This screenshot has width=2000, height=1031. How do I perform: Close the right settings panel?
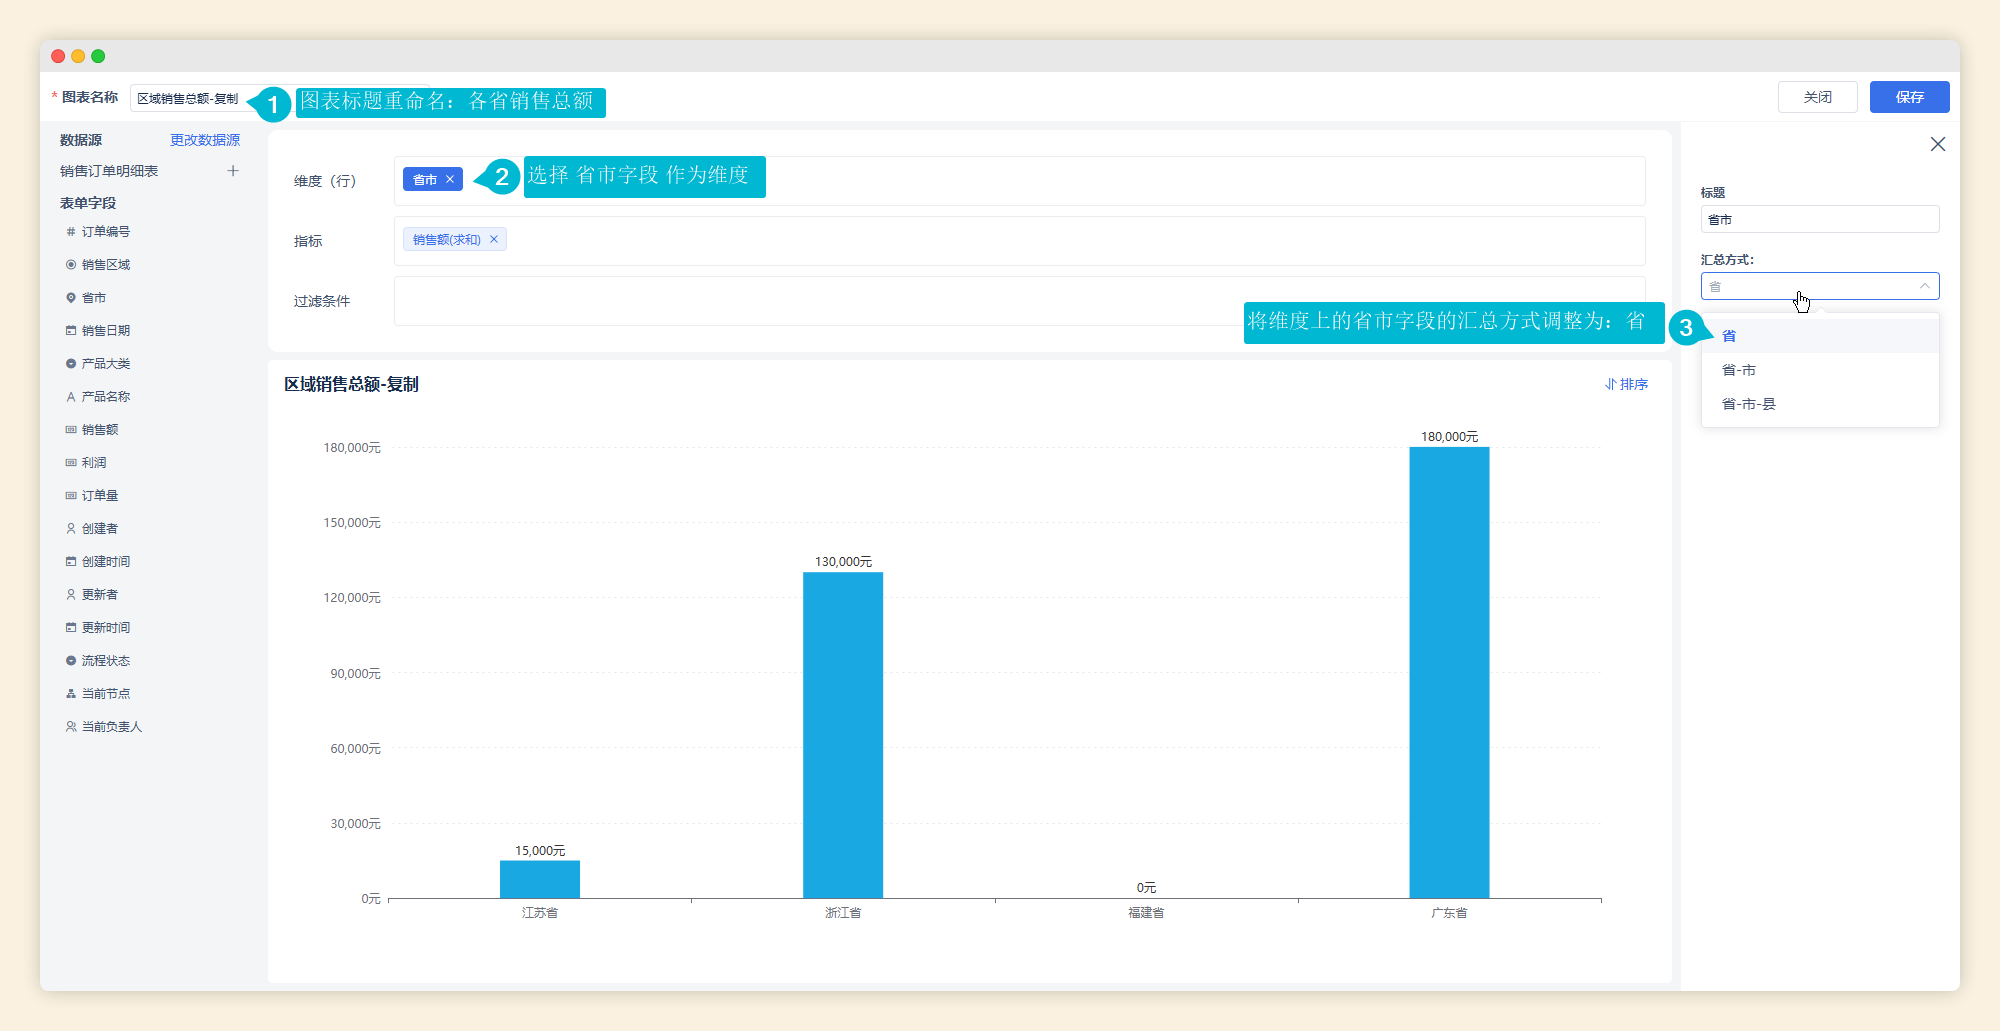tap(1938, 144)
